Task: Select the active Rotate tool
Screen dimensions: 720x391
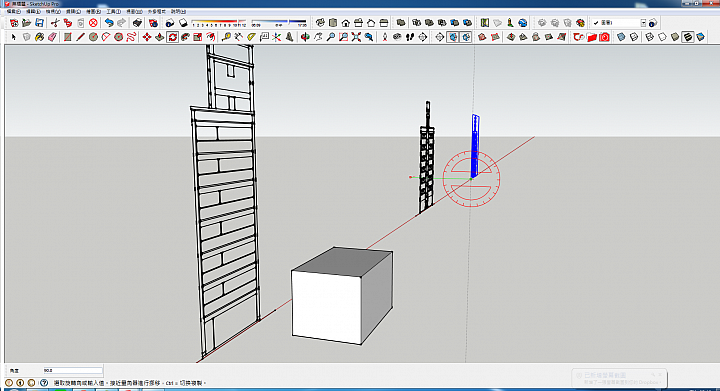Action: [x=172, y=37]
